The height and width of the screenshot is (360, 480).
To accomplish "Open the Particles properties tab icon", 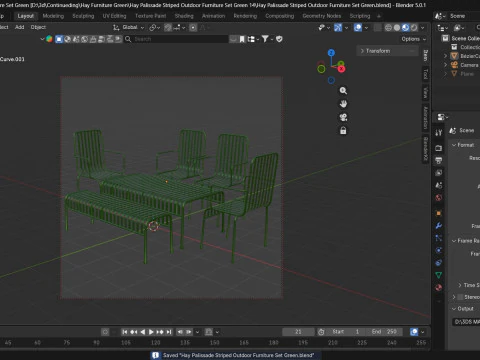I will point(439,238).
